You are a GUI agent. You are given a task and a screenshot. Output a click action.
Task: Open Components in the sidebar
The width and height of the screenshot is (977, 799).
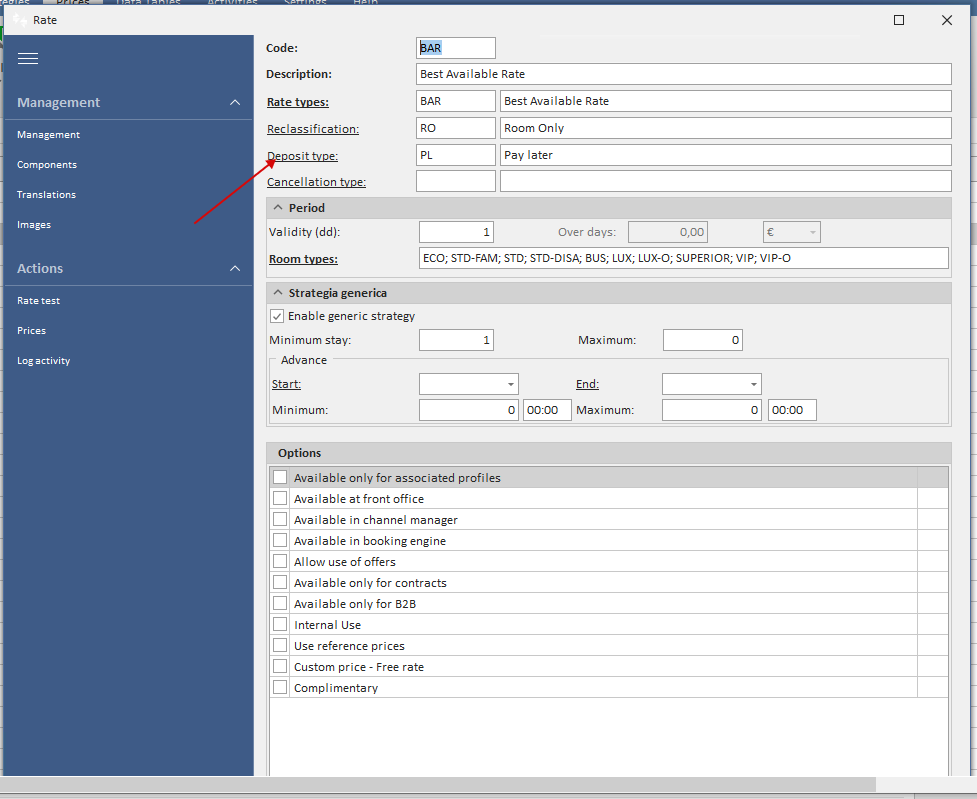click(47, 165)
